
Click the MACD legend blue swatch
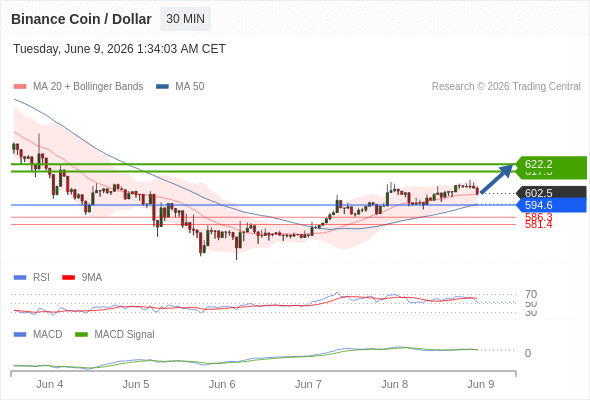coord(20,335)
